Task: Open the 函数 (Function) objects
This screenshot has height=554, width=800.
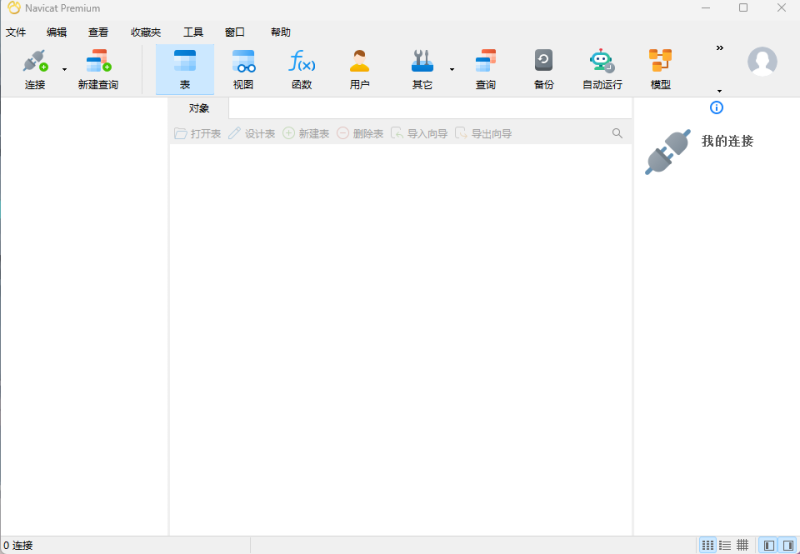Action: (302, 68)
